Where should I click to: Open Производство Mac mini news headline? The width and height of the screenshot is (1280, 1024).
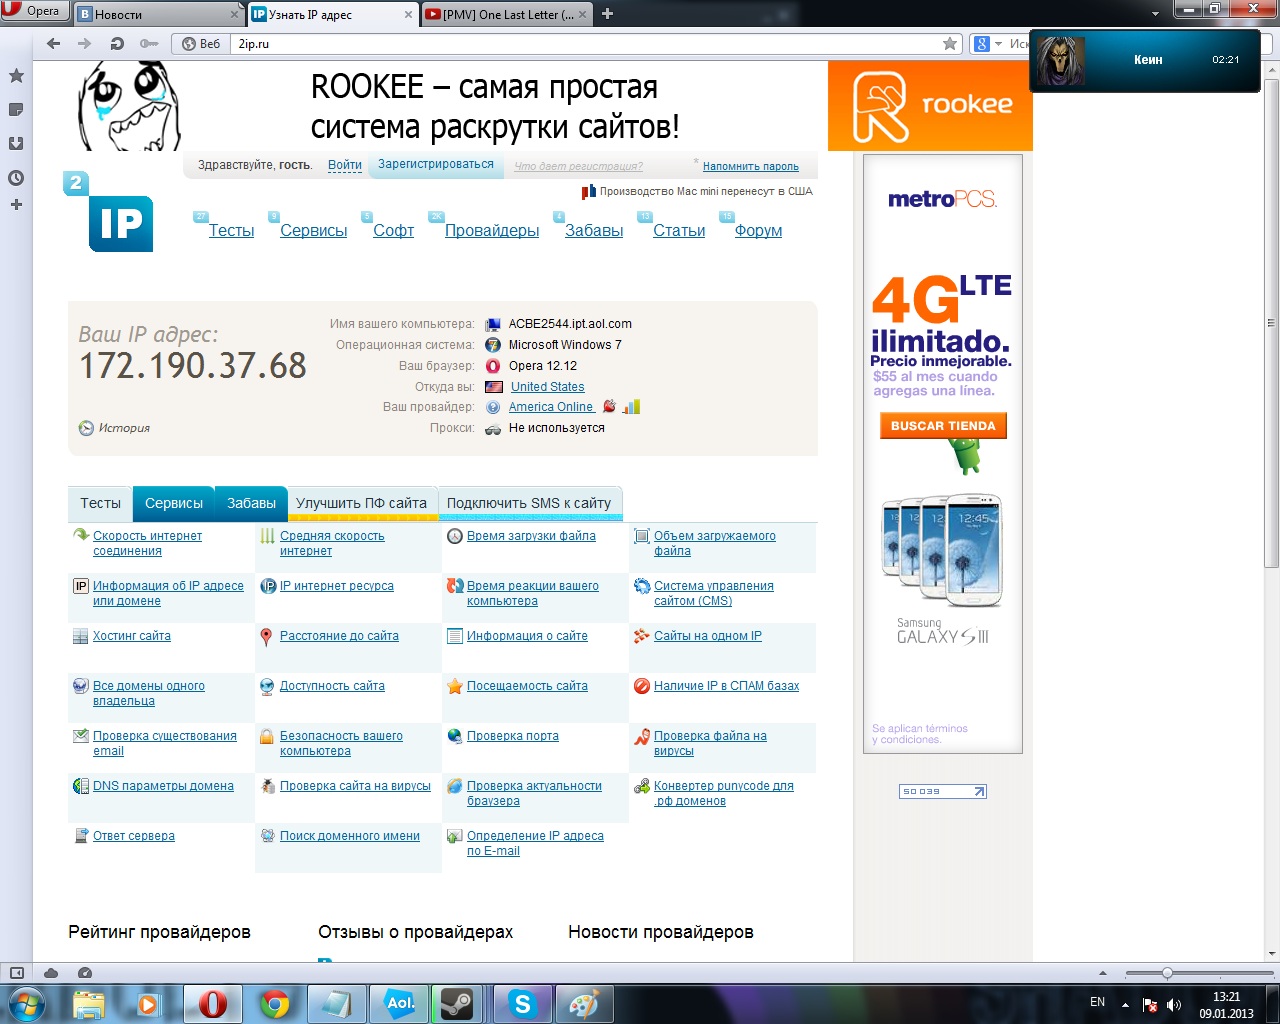(x=706, y=191)
